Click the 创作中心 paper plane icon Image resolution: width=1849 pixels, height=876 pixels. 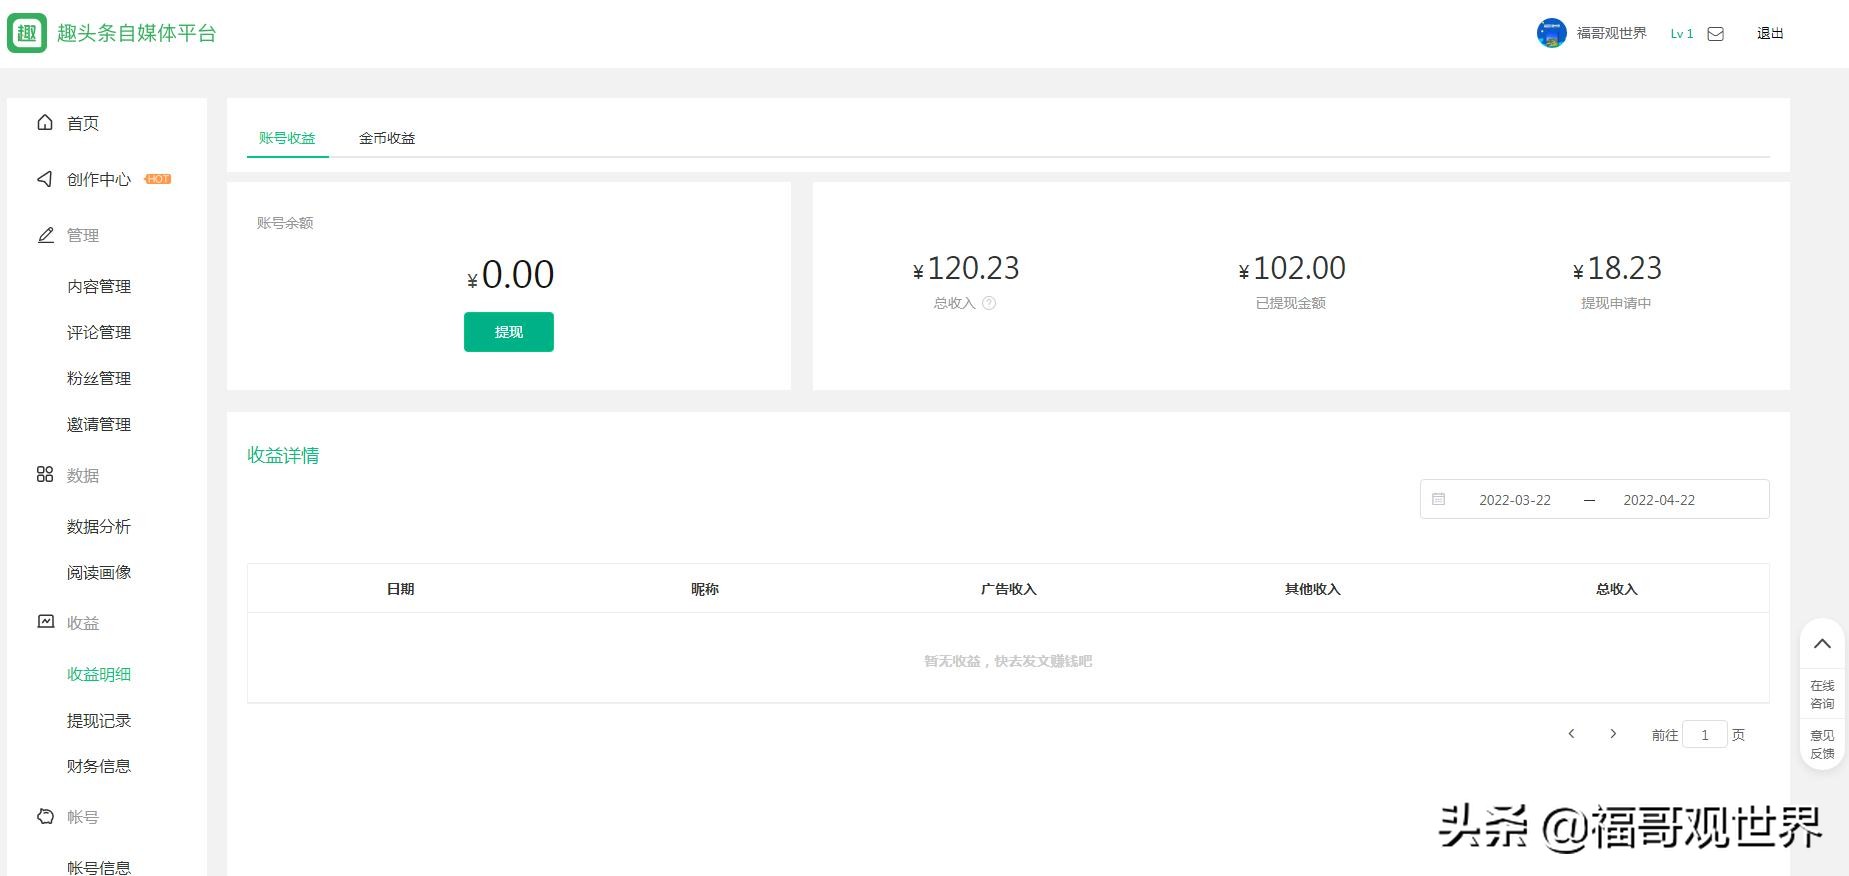(45, 179)
